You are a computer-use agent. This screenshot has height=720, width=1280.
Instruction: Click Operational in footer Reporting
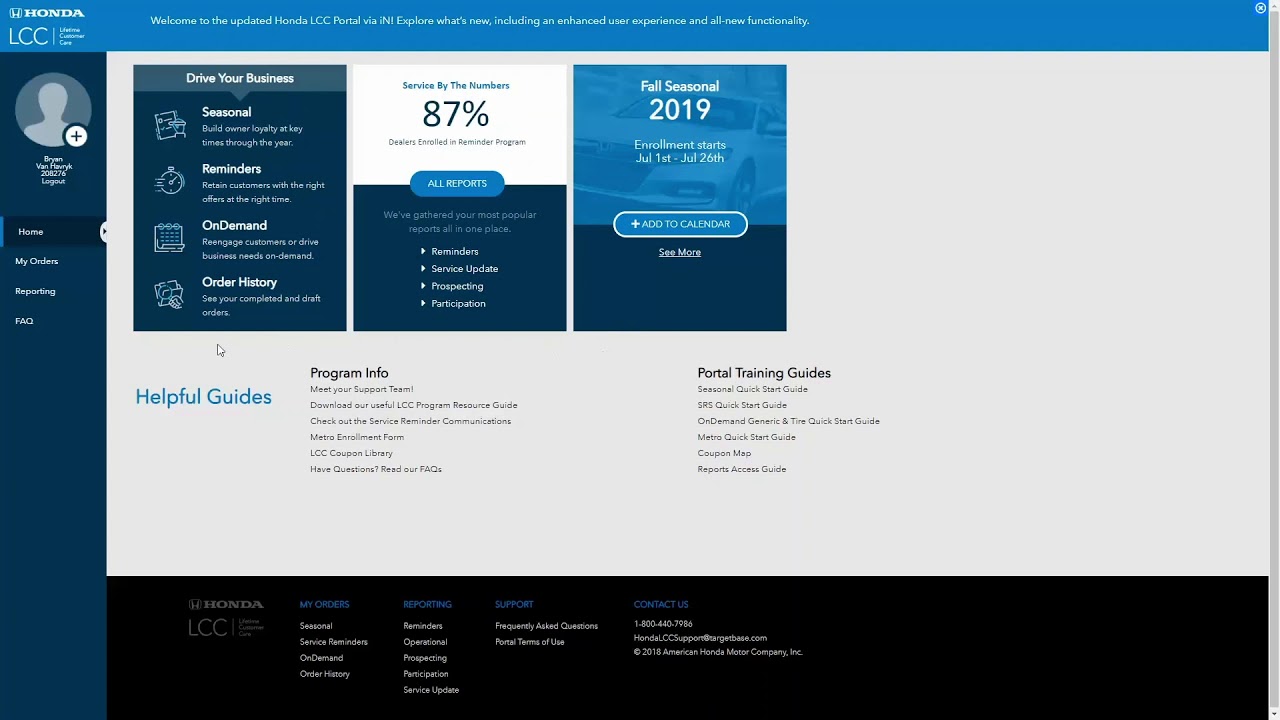tap(425, 642)
